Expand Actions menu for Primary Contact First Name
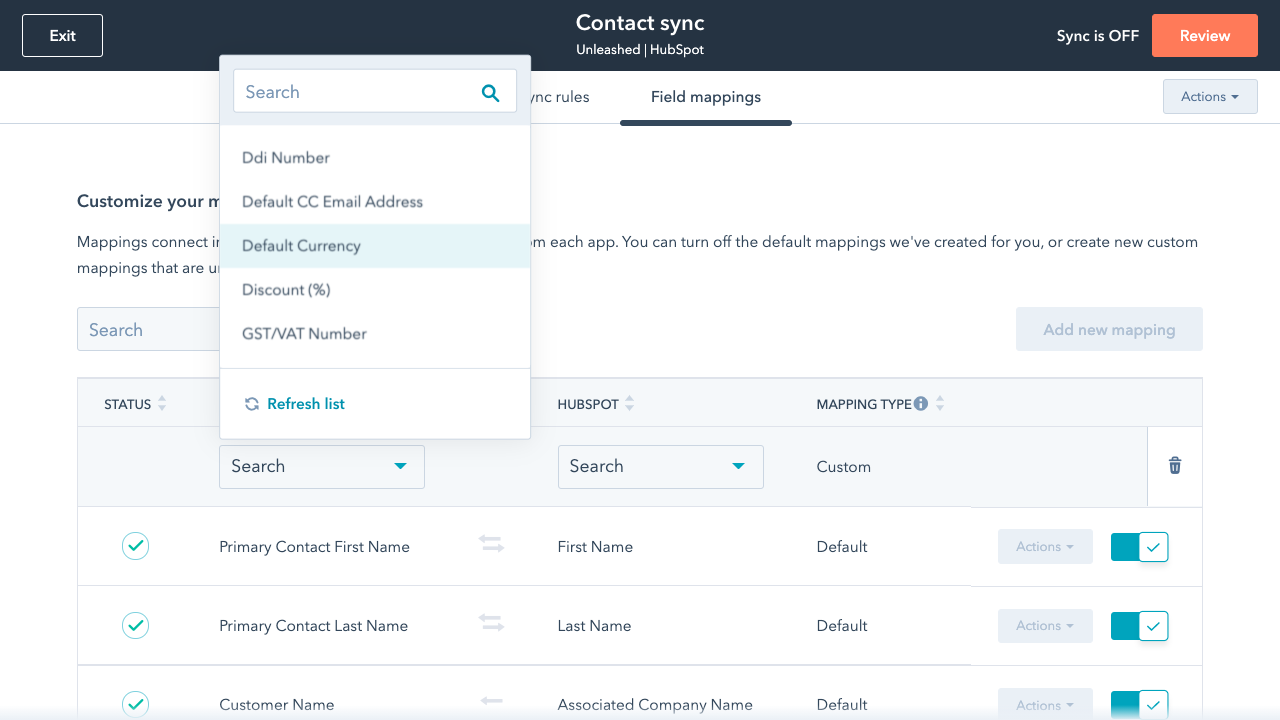The image size is (1280, 720). coord(1044,547)
